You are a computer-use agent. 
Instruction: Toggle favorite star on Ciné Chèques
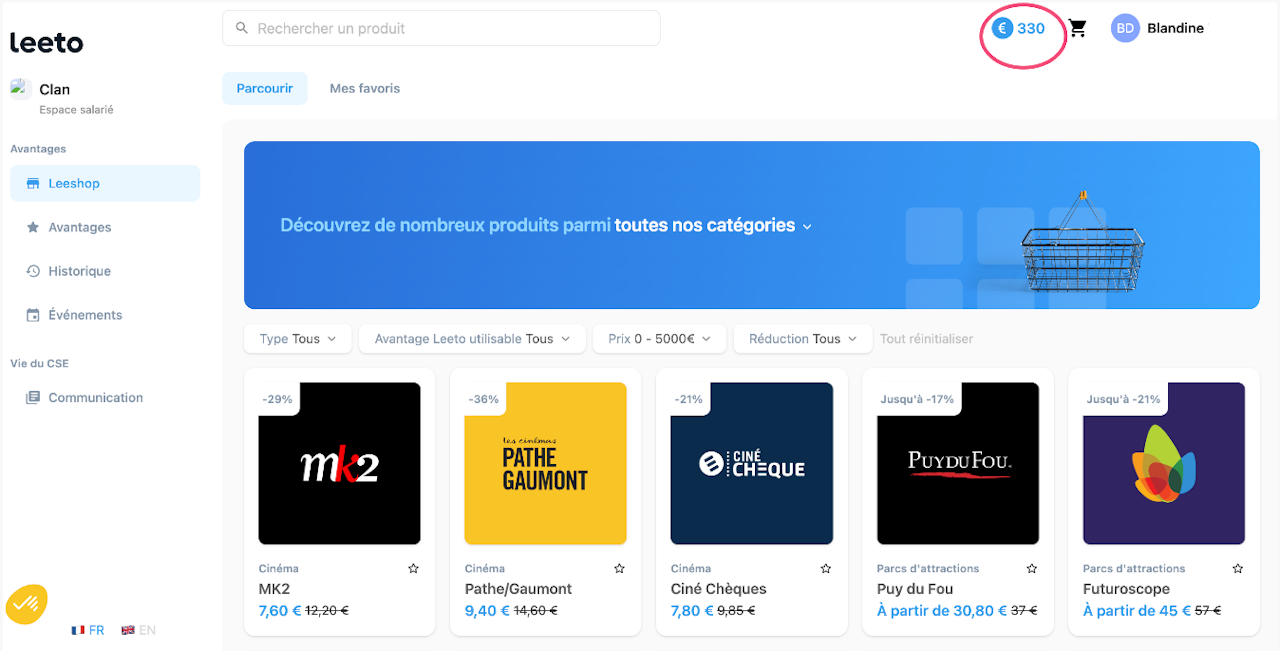click(x=825, y=568)
